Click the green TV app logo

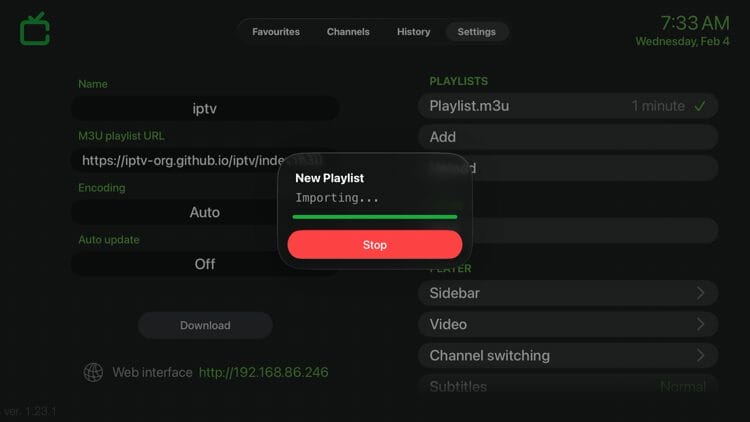(34, 29)
